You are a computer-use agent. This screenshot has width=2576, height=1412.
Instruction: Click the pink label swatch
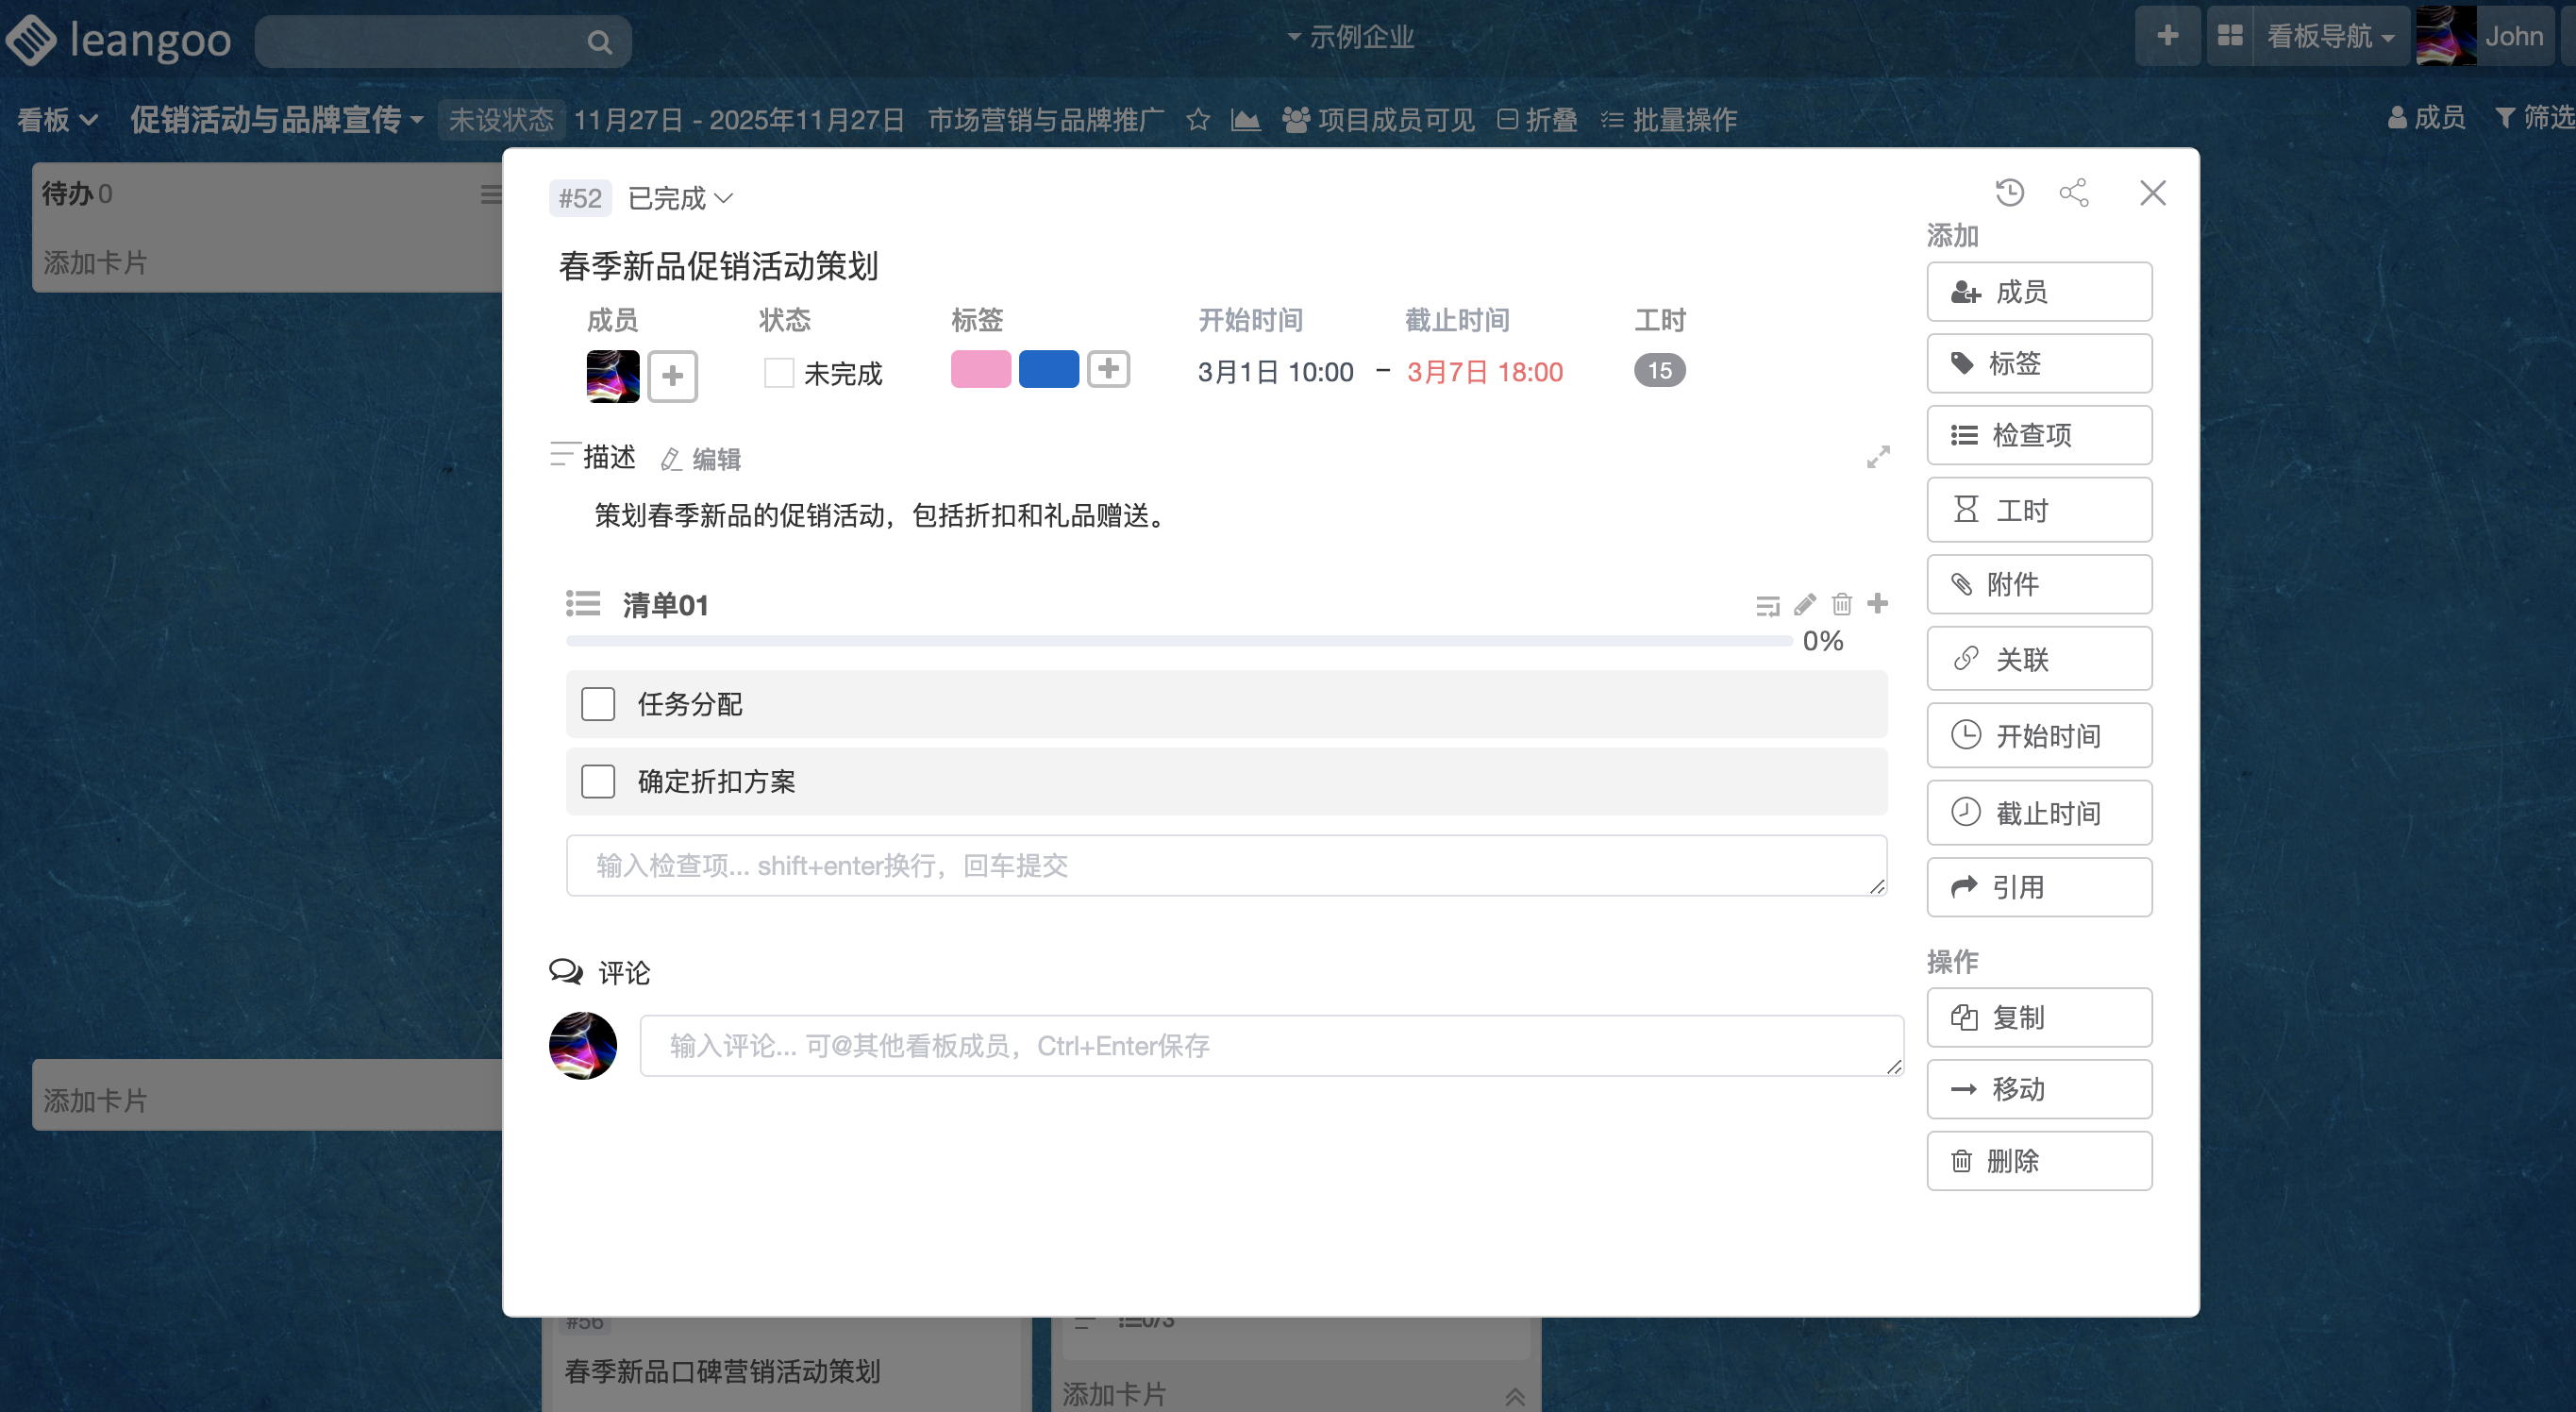point(980,369)
